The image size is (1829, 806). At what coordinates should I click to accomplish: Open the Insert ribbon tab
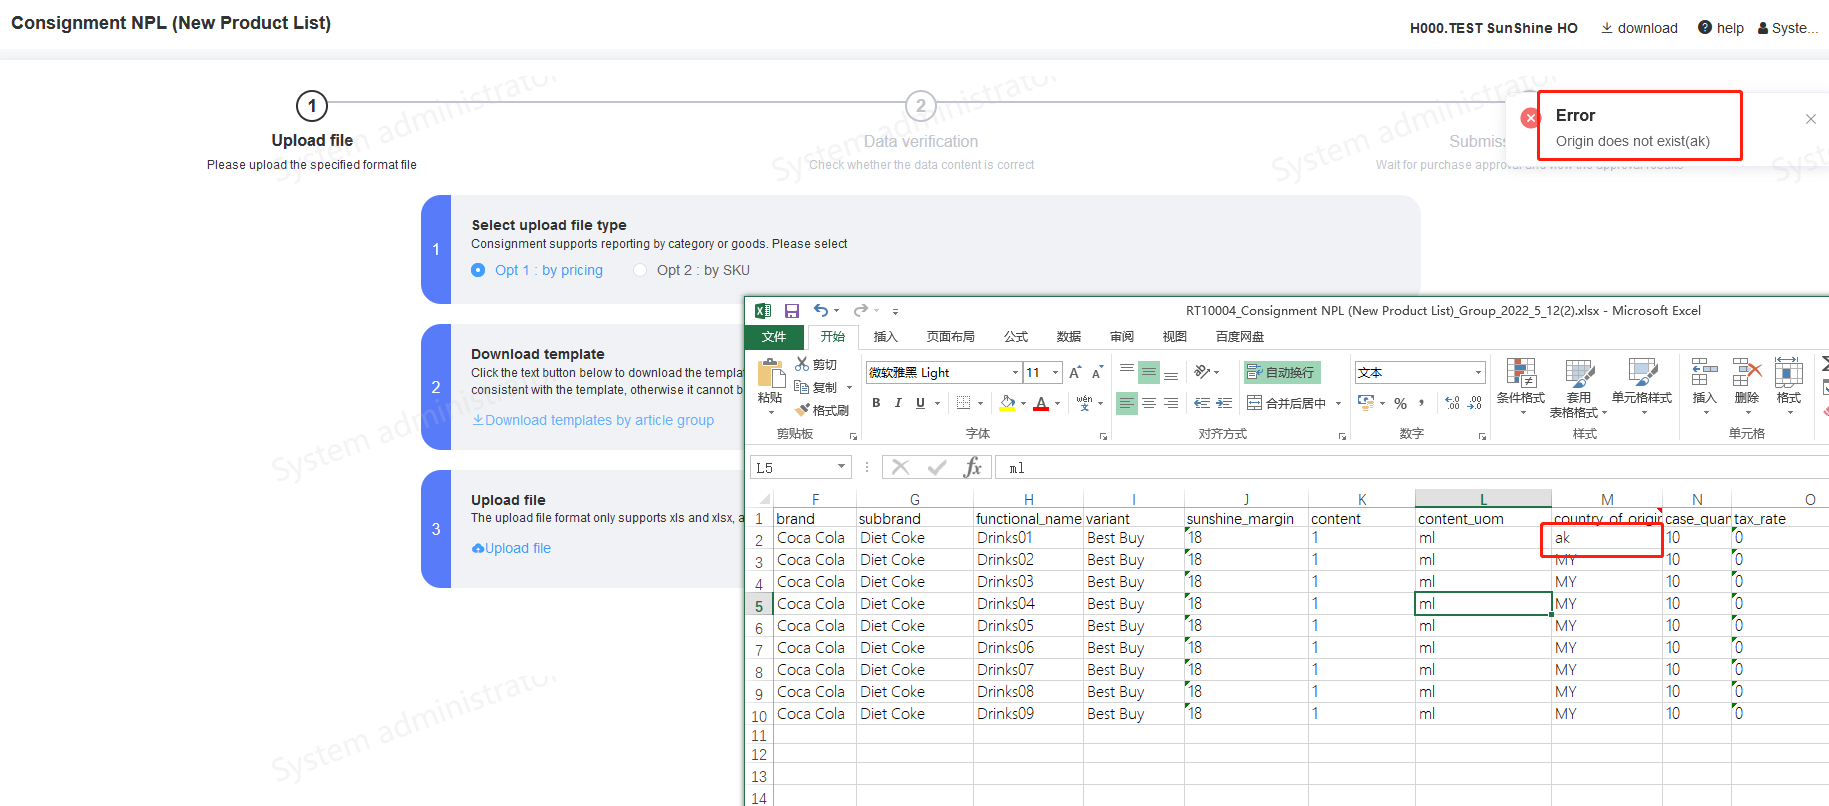[x=885, y=337]
